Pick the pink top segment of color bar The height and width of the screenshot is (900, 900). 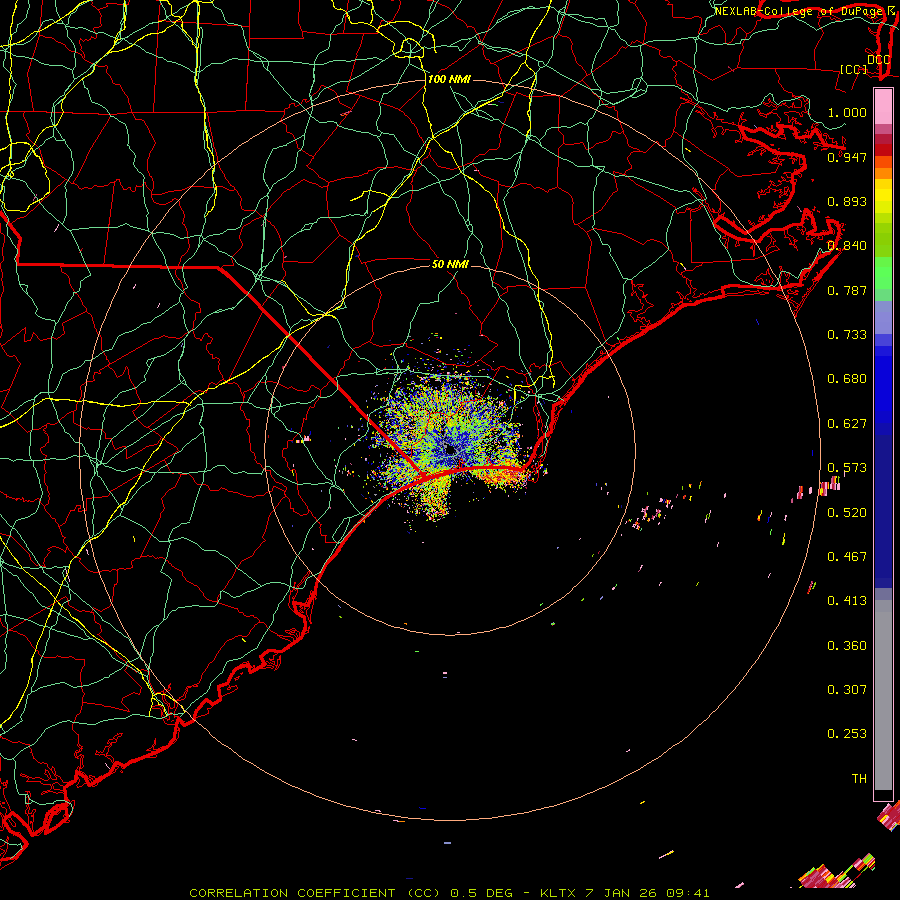coord(883,107)
